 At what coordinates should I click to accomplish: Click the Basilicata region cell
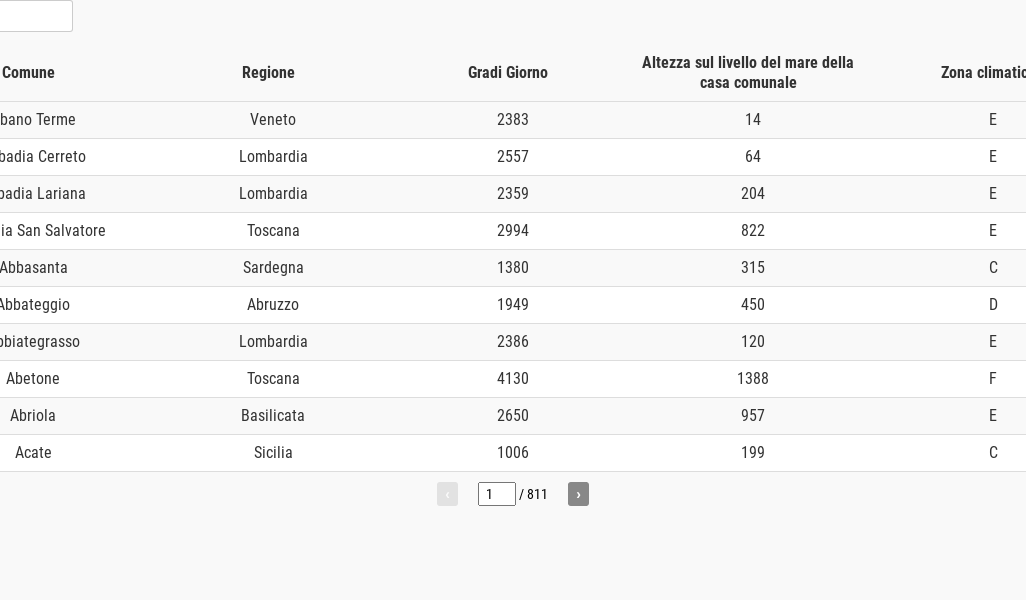point(273,415)
